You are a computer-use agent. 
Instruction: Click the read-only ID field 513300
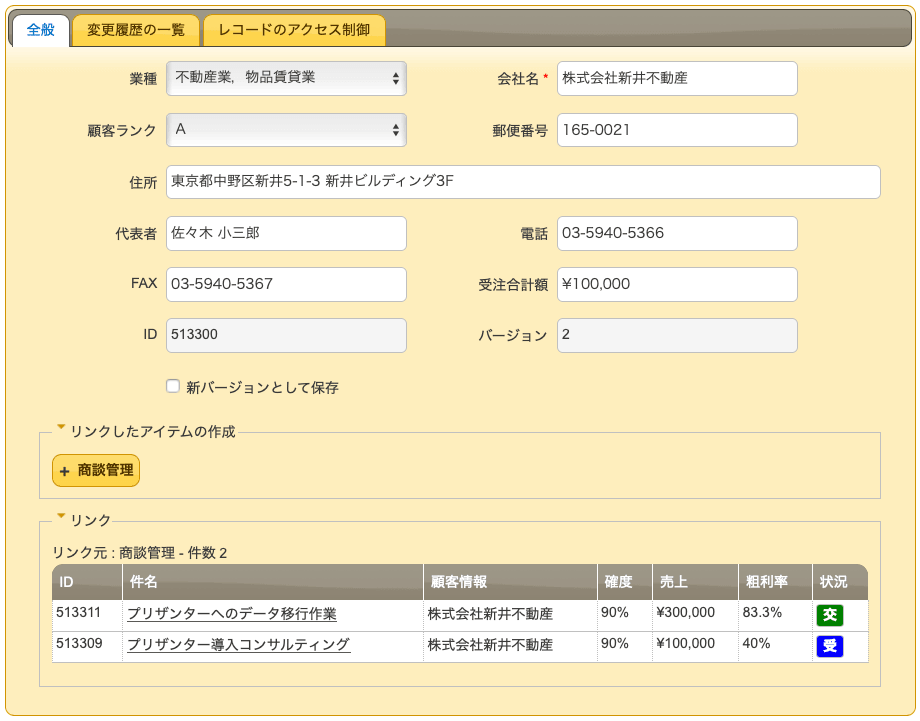click(x=286, y=336)
